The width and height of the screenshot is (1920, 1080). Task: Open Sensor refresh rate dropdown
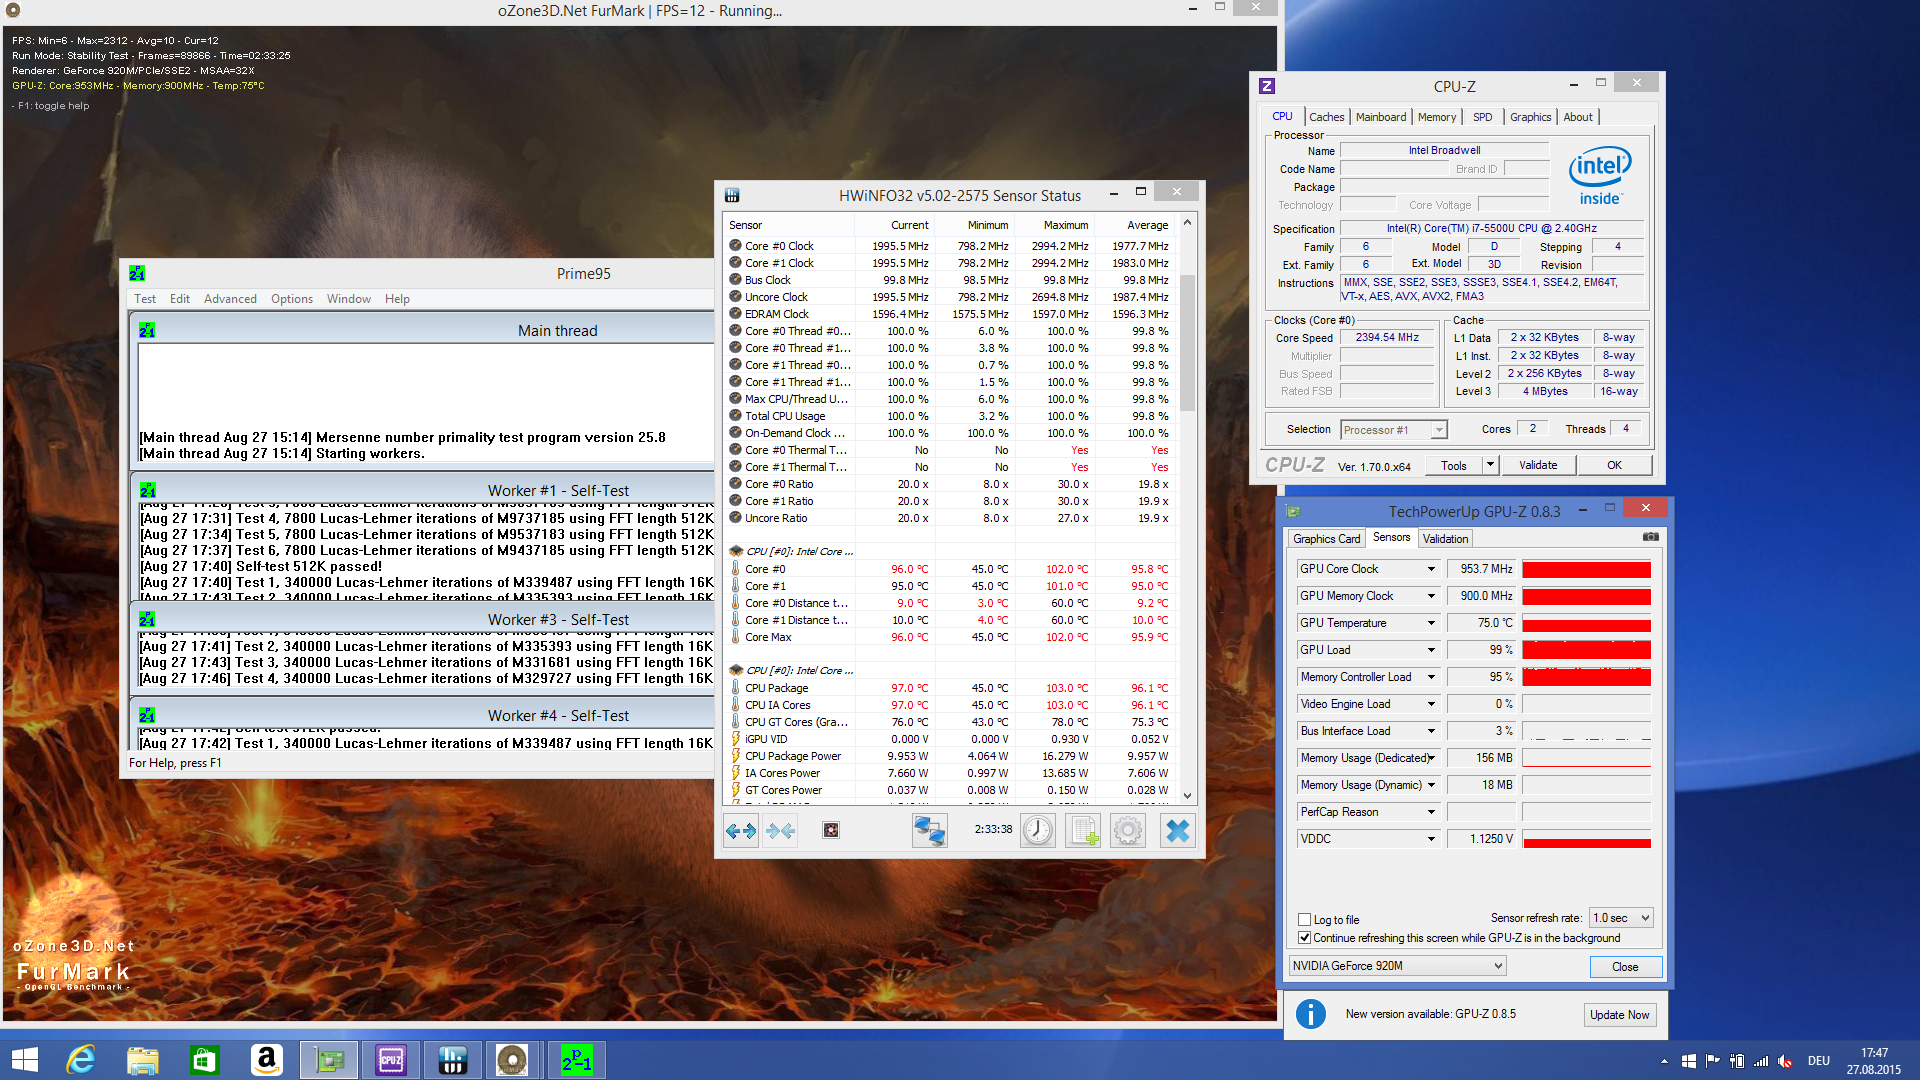[1621, 917]
